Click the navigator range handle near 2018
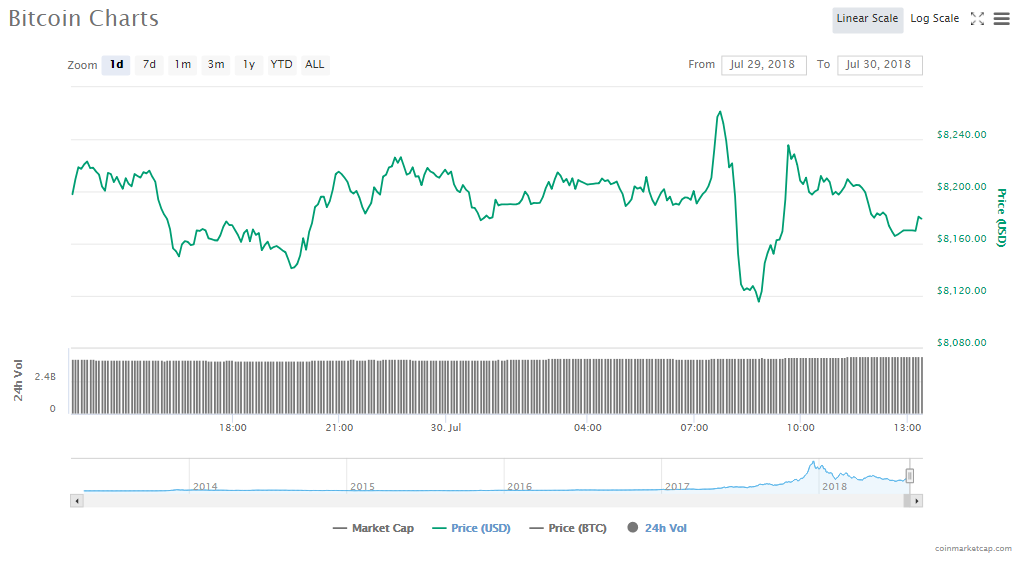 (910, 476)
